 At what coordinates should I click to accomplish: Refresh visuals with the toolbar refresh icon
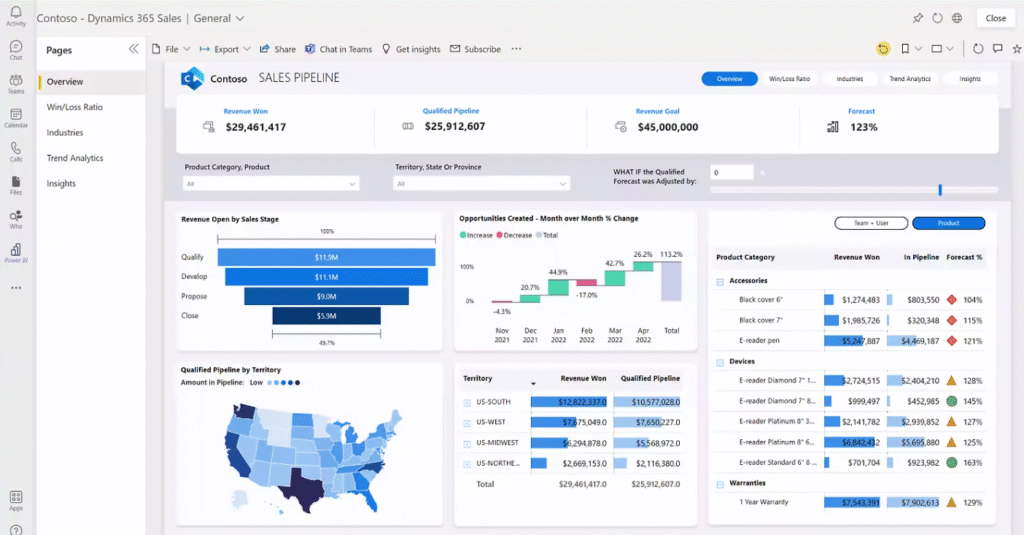coord(978,49)
